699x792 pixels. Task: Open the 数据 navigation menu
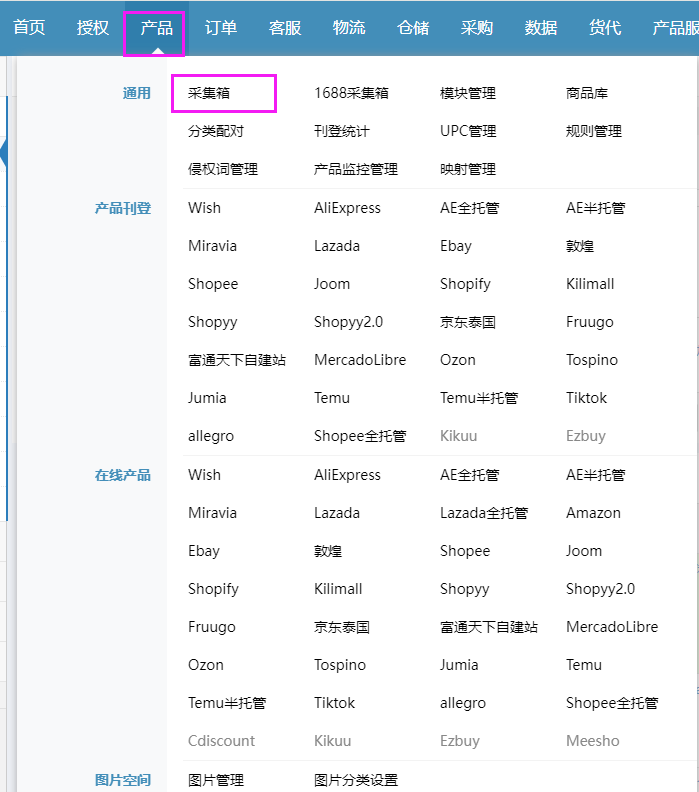coord(541,27)
